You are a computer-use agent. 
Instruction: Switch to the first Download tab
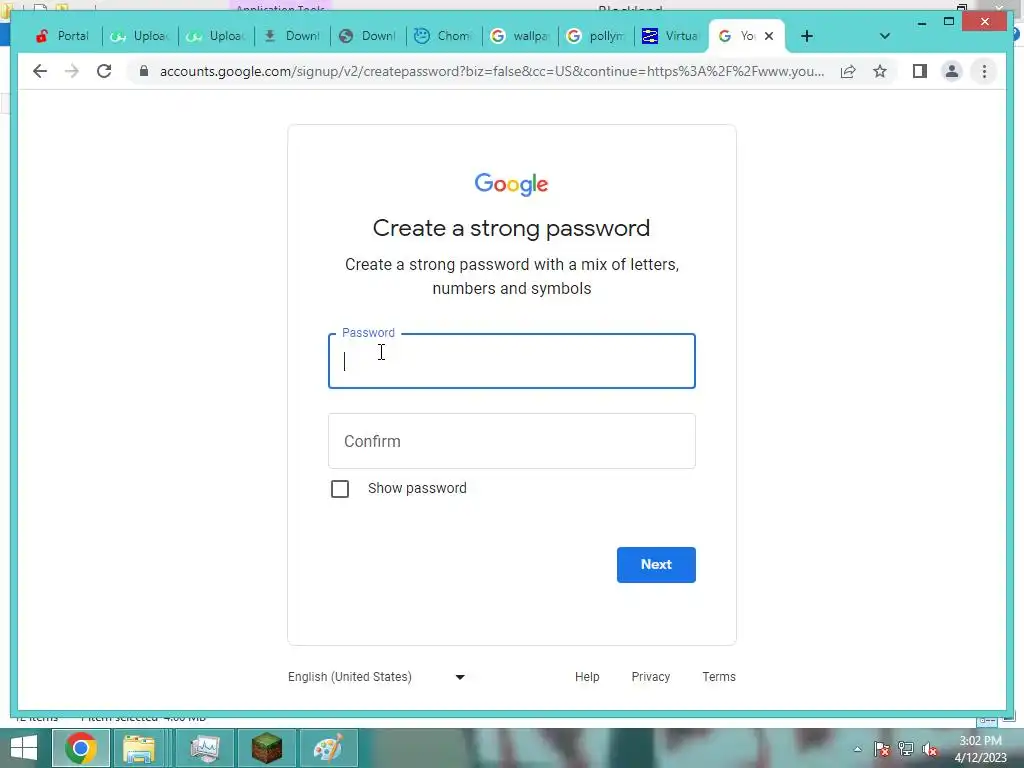(x=292, y=36)
